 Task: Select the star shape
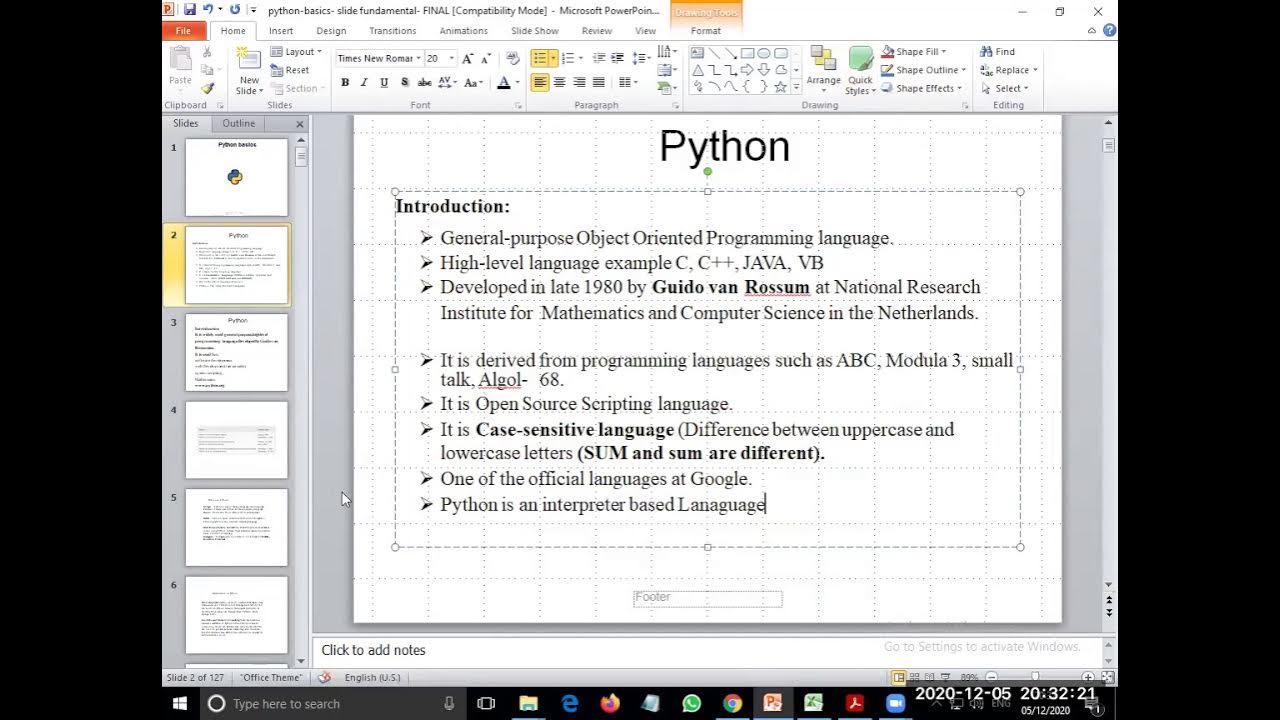[780, 86]
